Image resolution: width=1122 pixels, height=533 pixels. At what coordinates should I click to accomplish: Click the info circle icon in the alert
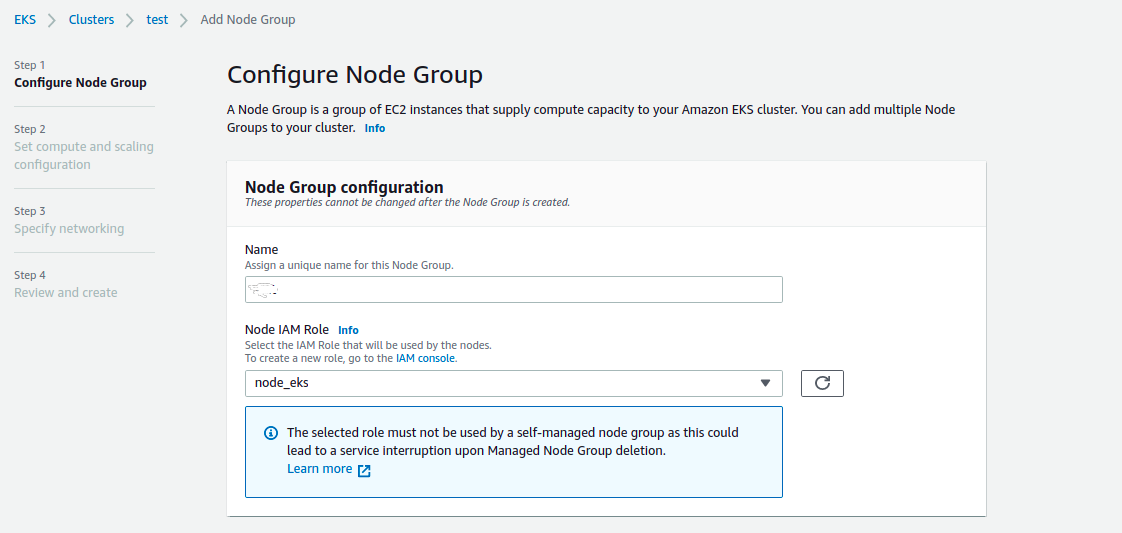(271, 433)
